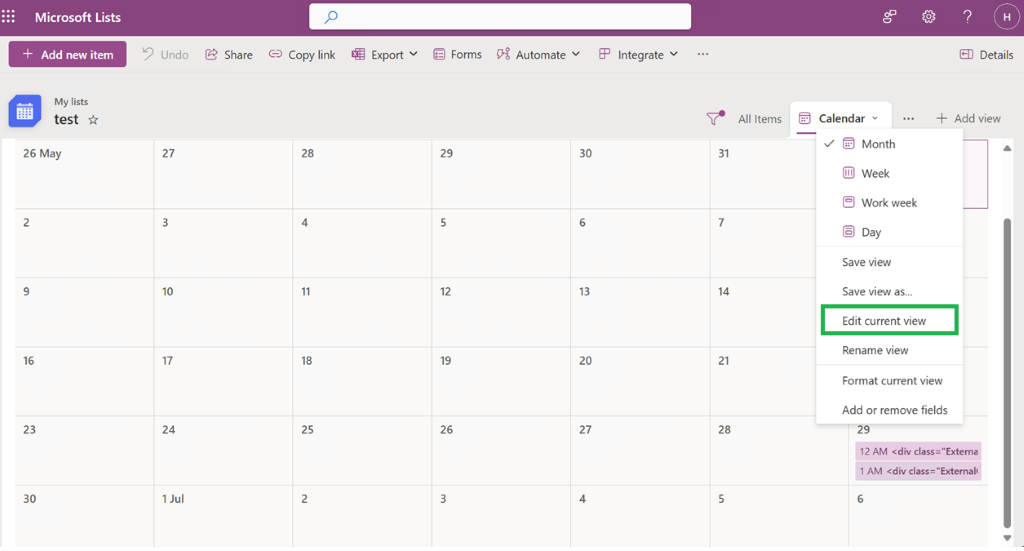The height and width of the screenshot is (551, 1024).
Task: Open the feedback share icon in header
Action: (889, 17)
